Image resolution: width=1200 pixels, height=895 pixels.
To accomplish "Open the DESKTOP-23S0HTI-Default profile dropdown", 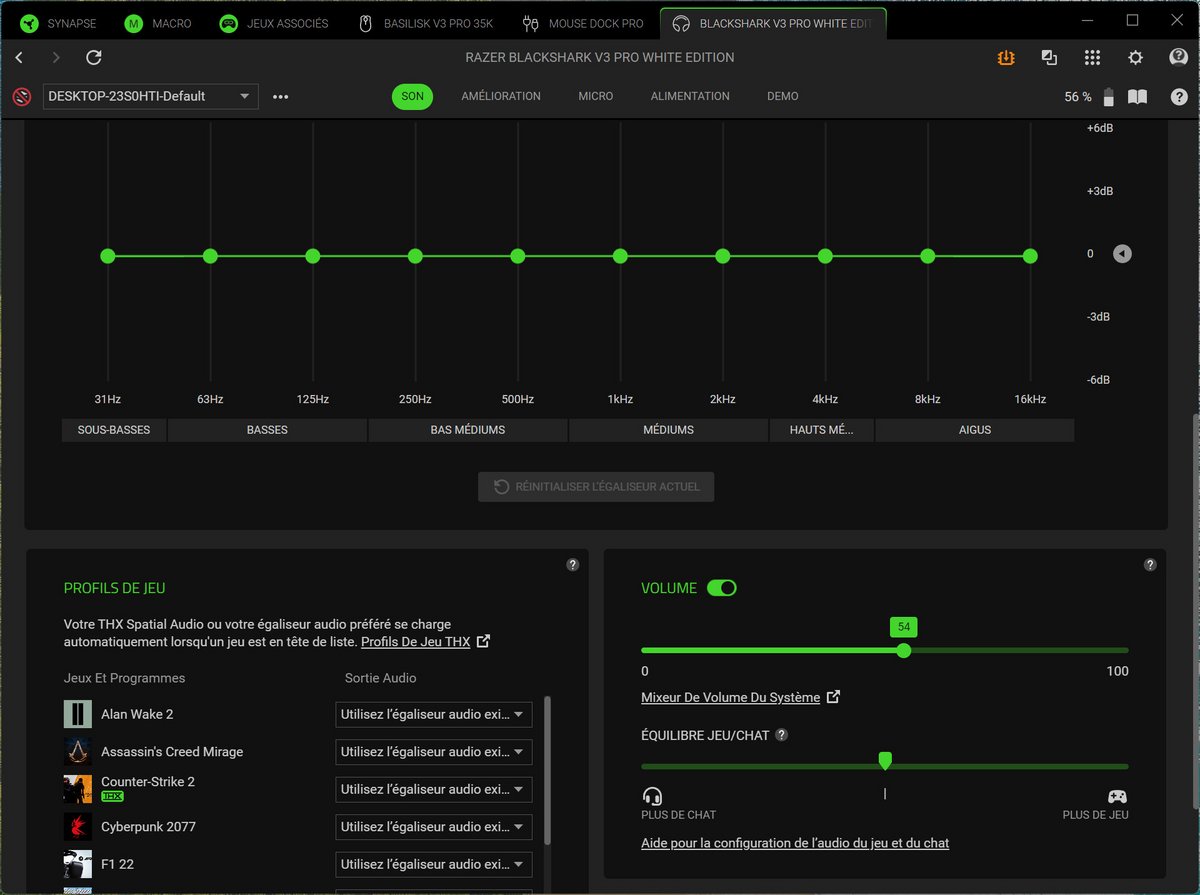I will (150, 97).
